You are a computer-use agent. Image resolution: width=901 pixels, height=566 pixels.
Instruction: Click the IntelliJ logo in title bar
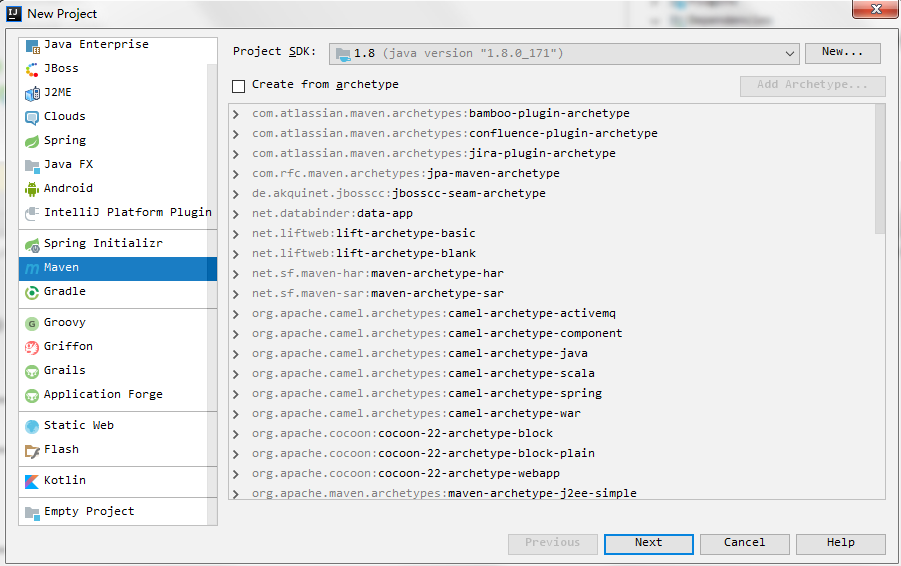coord(14,13)
